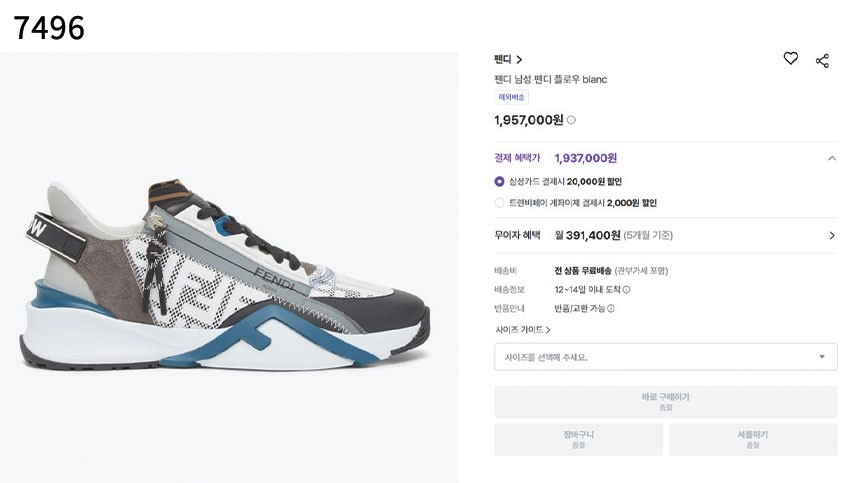Click the 펜디 brand name link
The image size is (860, 483).
pyautogui.click(x=502, y=59)
